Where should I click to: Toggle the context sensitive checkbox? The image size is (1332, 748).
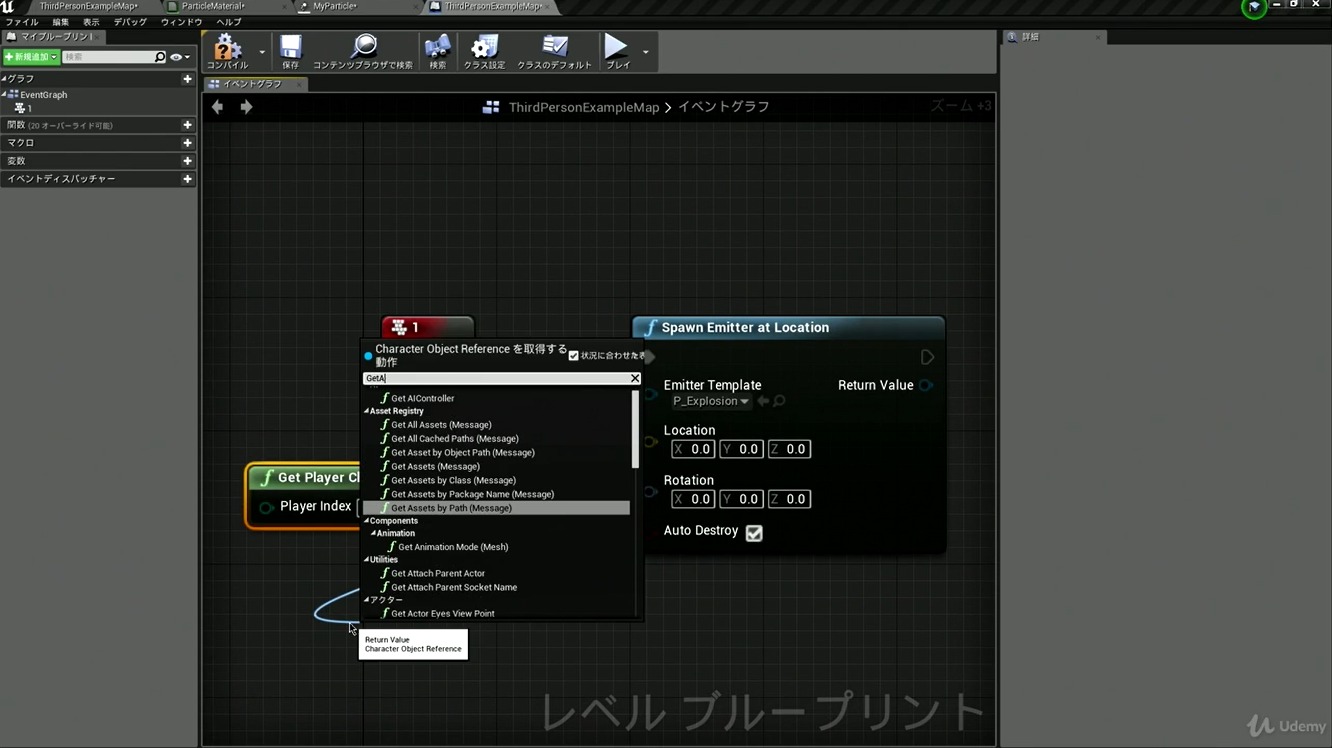(x=574, y=356)
